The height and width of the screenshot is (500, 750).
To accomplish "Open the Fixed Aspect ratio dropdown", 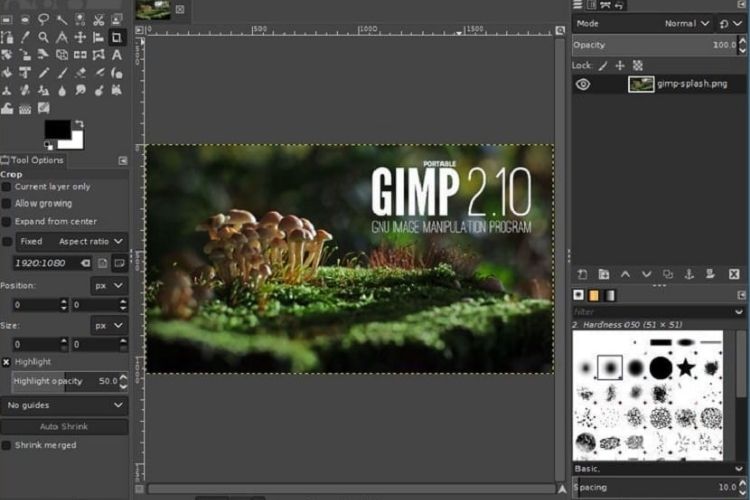I will click(72, 242).
